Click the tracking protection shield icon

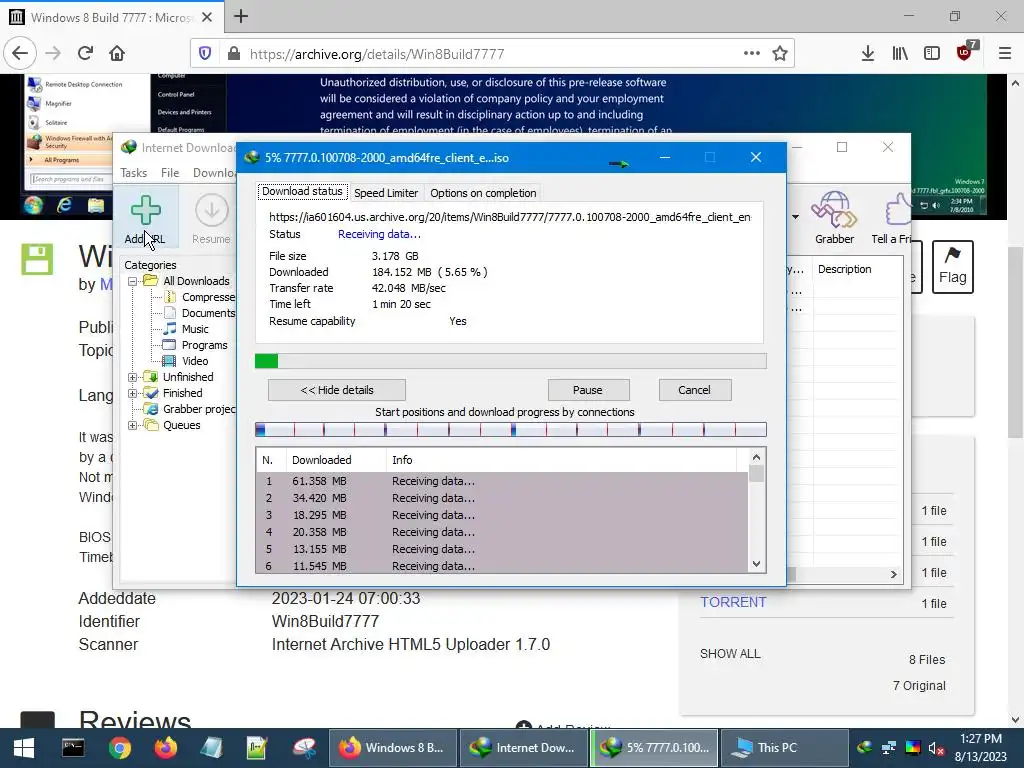tap(205, 54)
